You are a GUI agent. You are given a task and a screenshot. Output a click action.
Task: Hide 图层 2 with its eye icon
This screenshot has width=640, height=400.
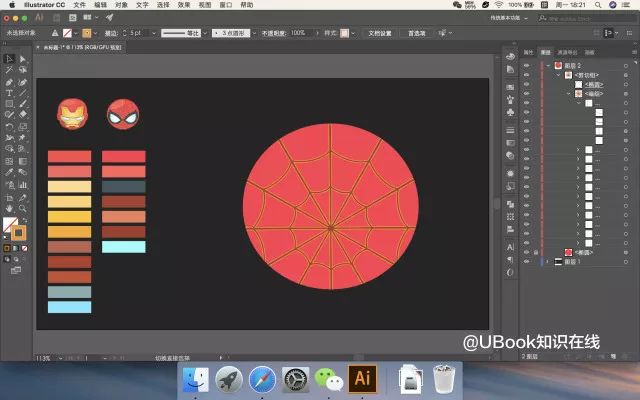pyautogui.click(x=527, y=66)
